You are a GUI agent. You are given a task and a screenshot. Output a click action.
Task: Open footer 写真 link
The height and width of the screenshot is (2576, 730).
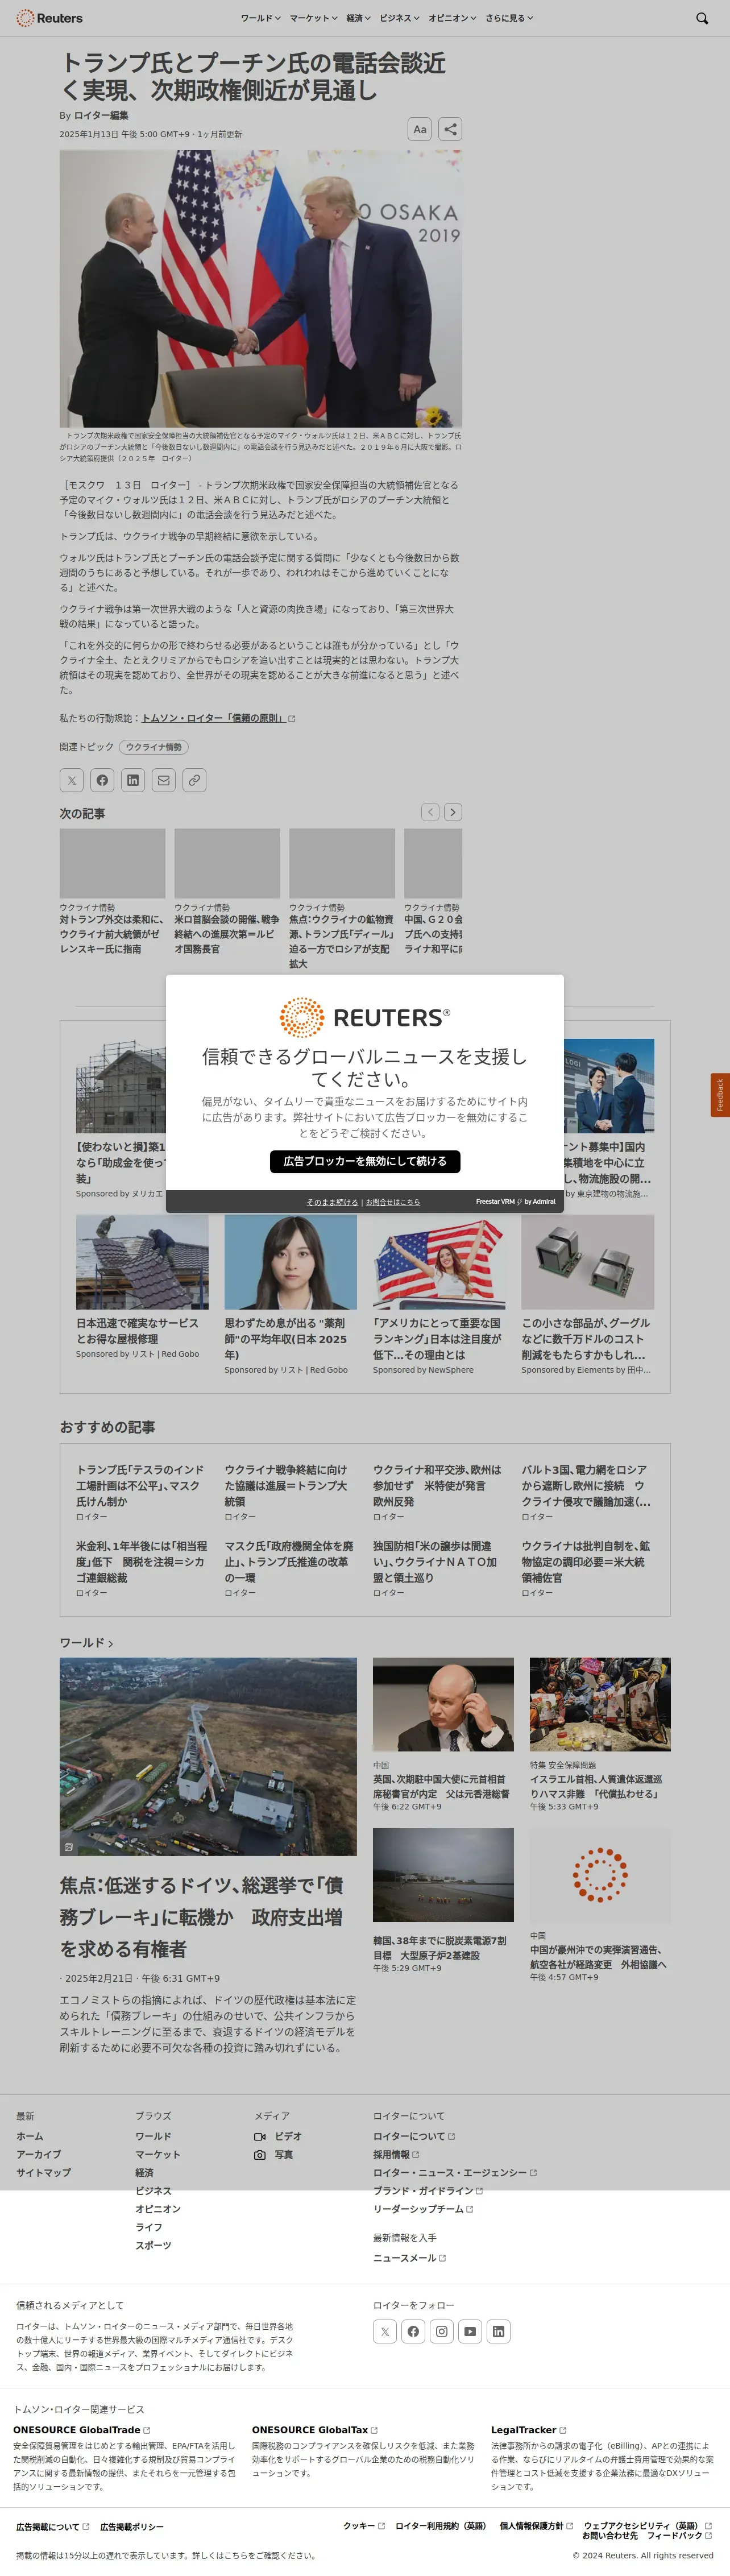(273, 2154)
